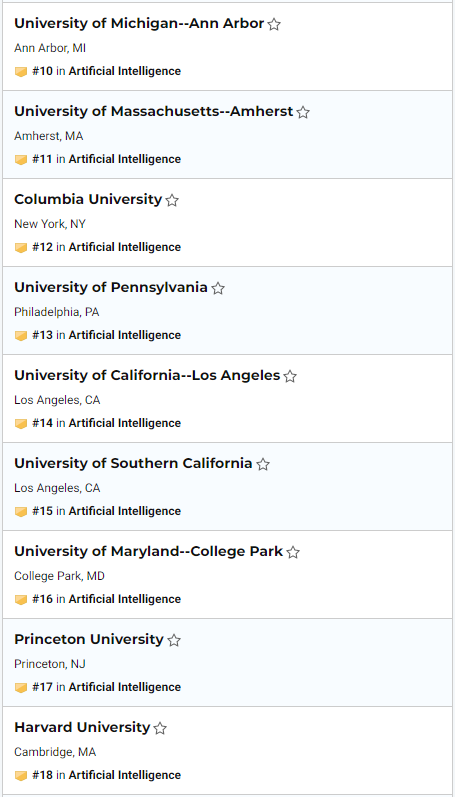Click the star icon next to Princeton University

click(x=174, y=640)
